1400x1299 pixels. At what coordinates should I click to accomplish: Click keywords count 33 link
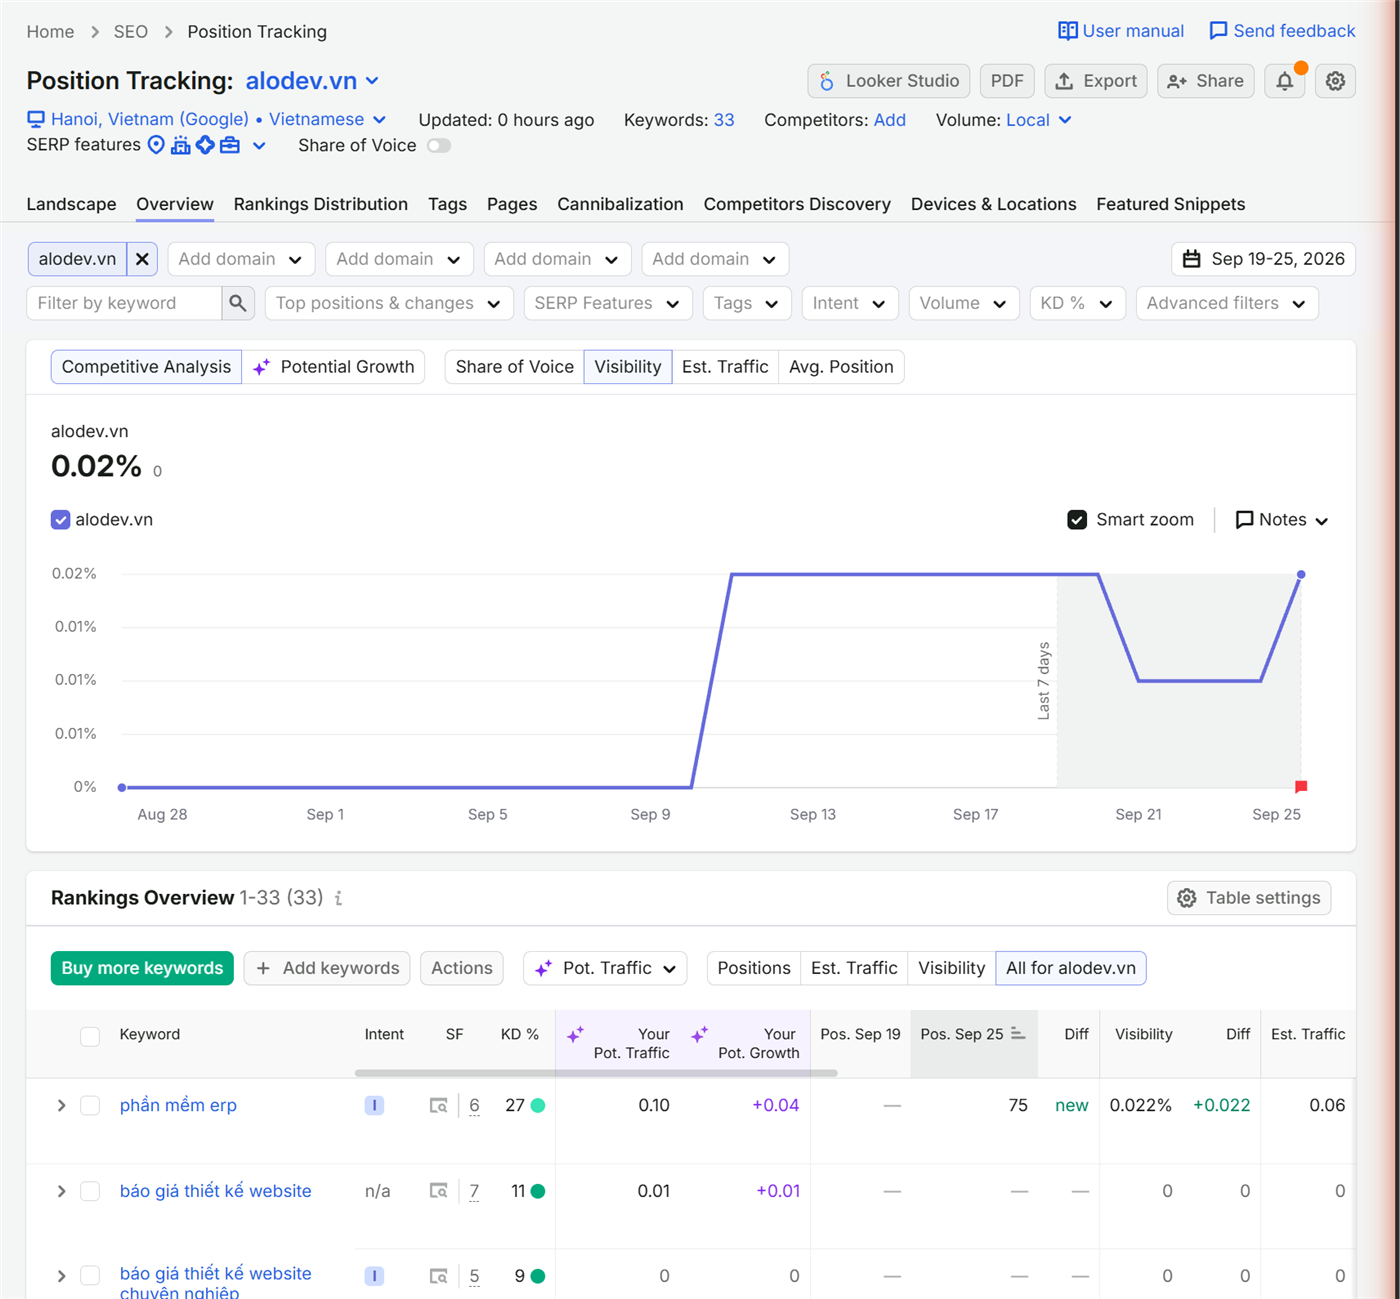point(724,120)
